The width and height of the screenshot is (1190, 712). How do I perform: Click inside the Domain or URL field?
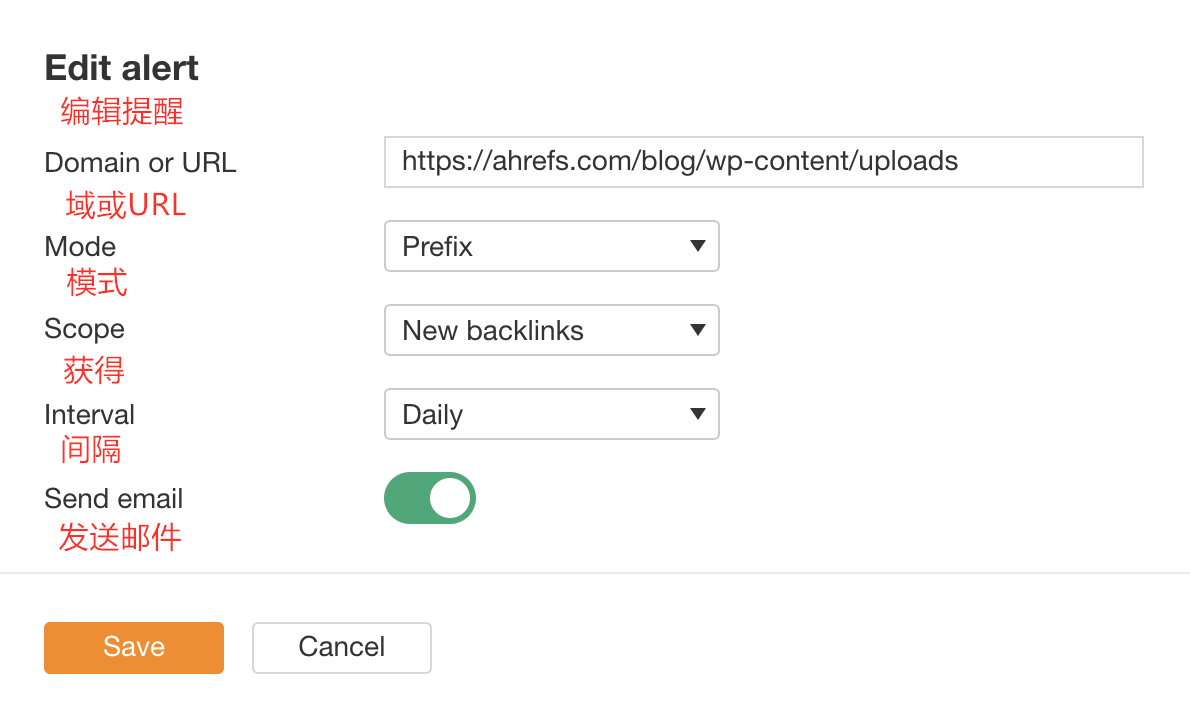(763, 161)
